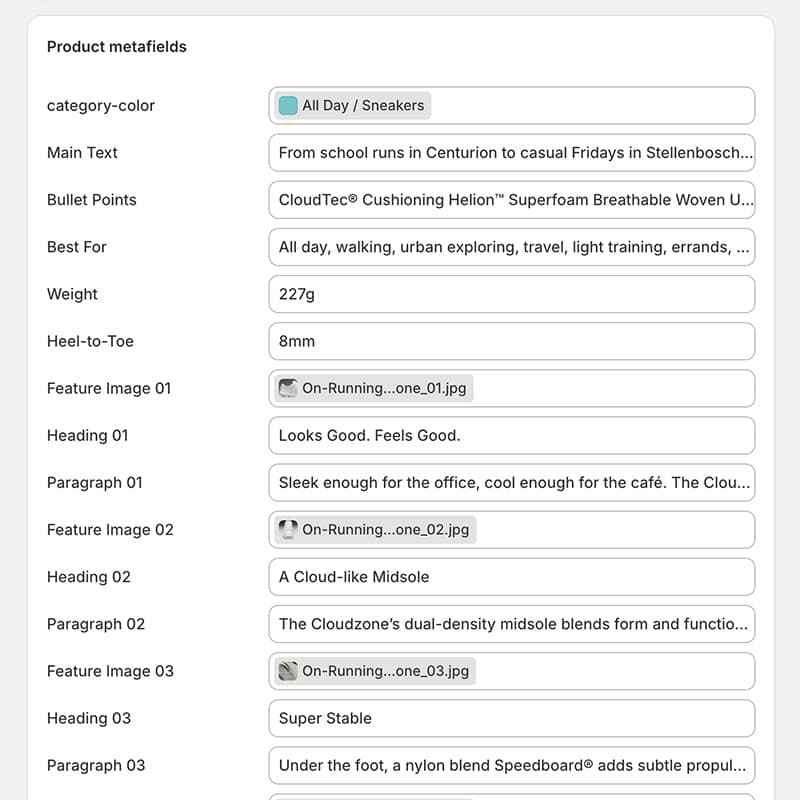The image size is (800, 800).
Task: Click the Paragraph 01 text field
Action: click(512, 483)
